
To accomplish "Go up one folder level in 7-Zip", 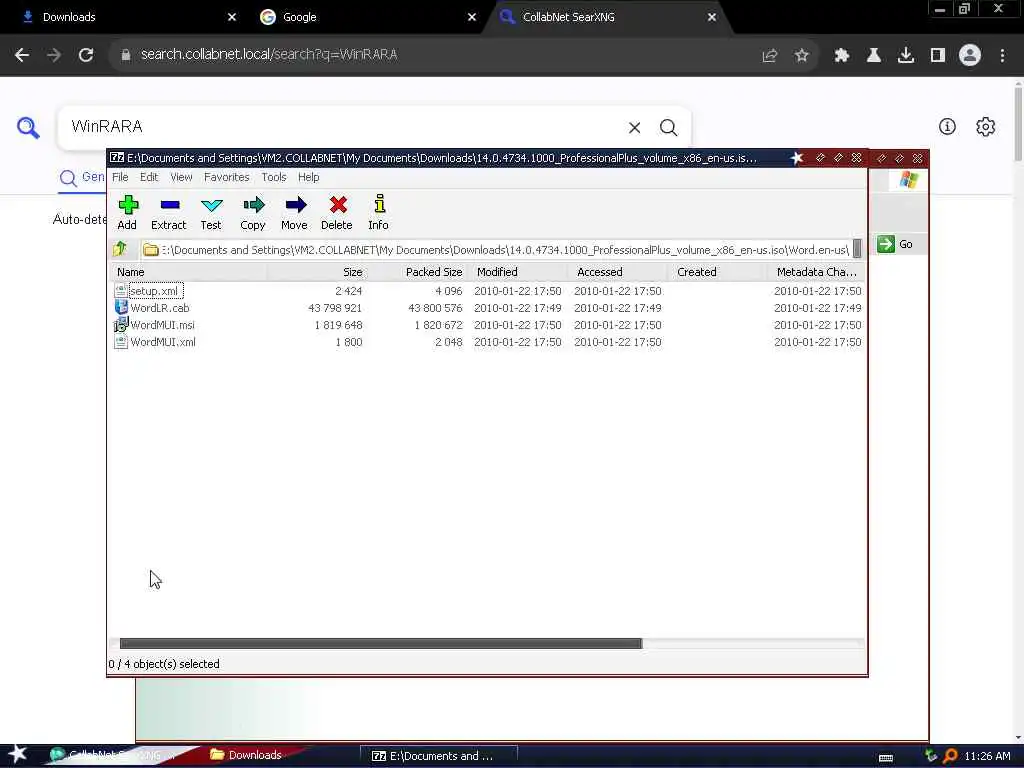I will [120, 249].
